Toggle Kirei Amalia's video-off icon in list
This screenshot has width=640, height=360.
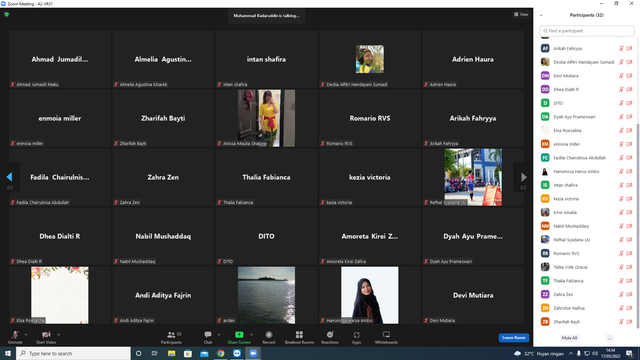coord(629,212)
